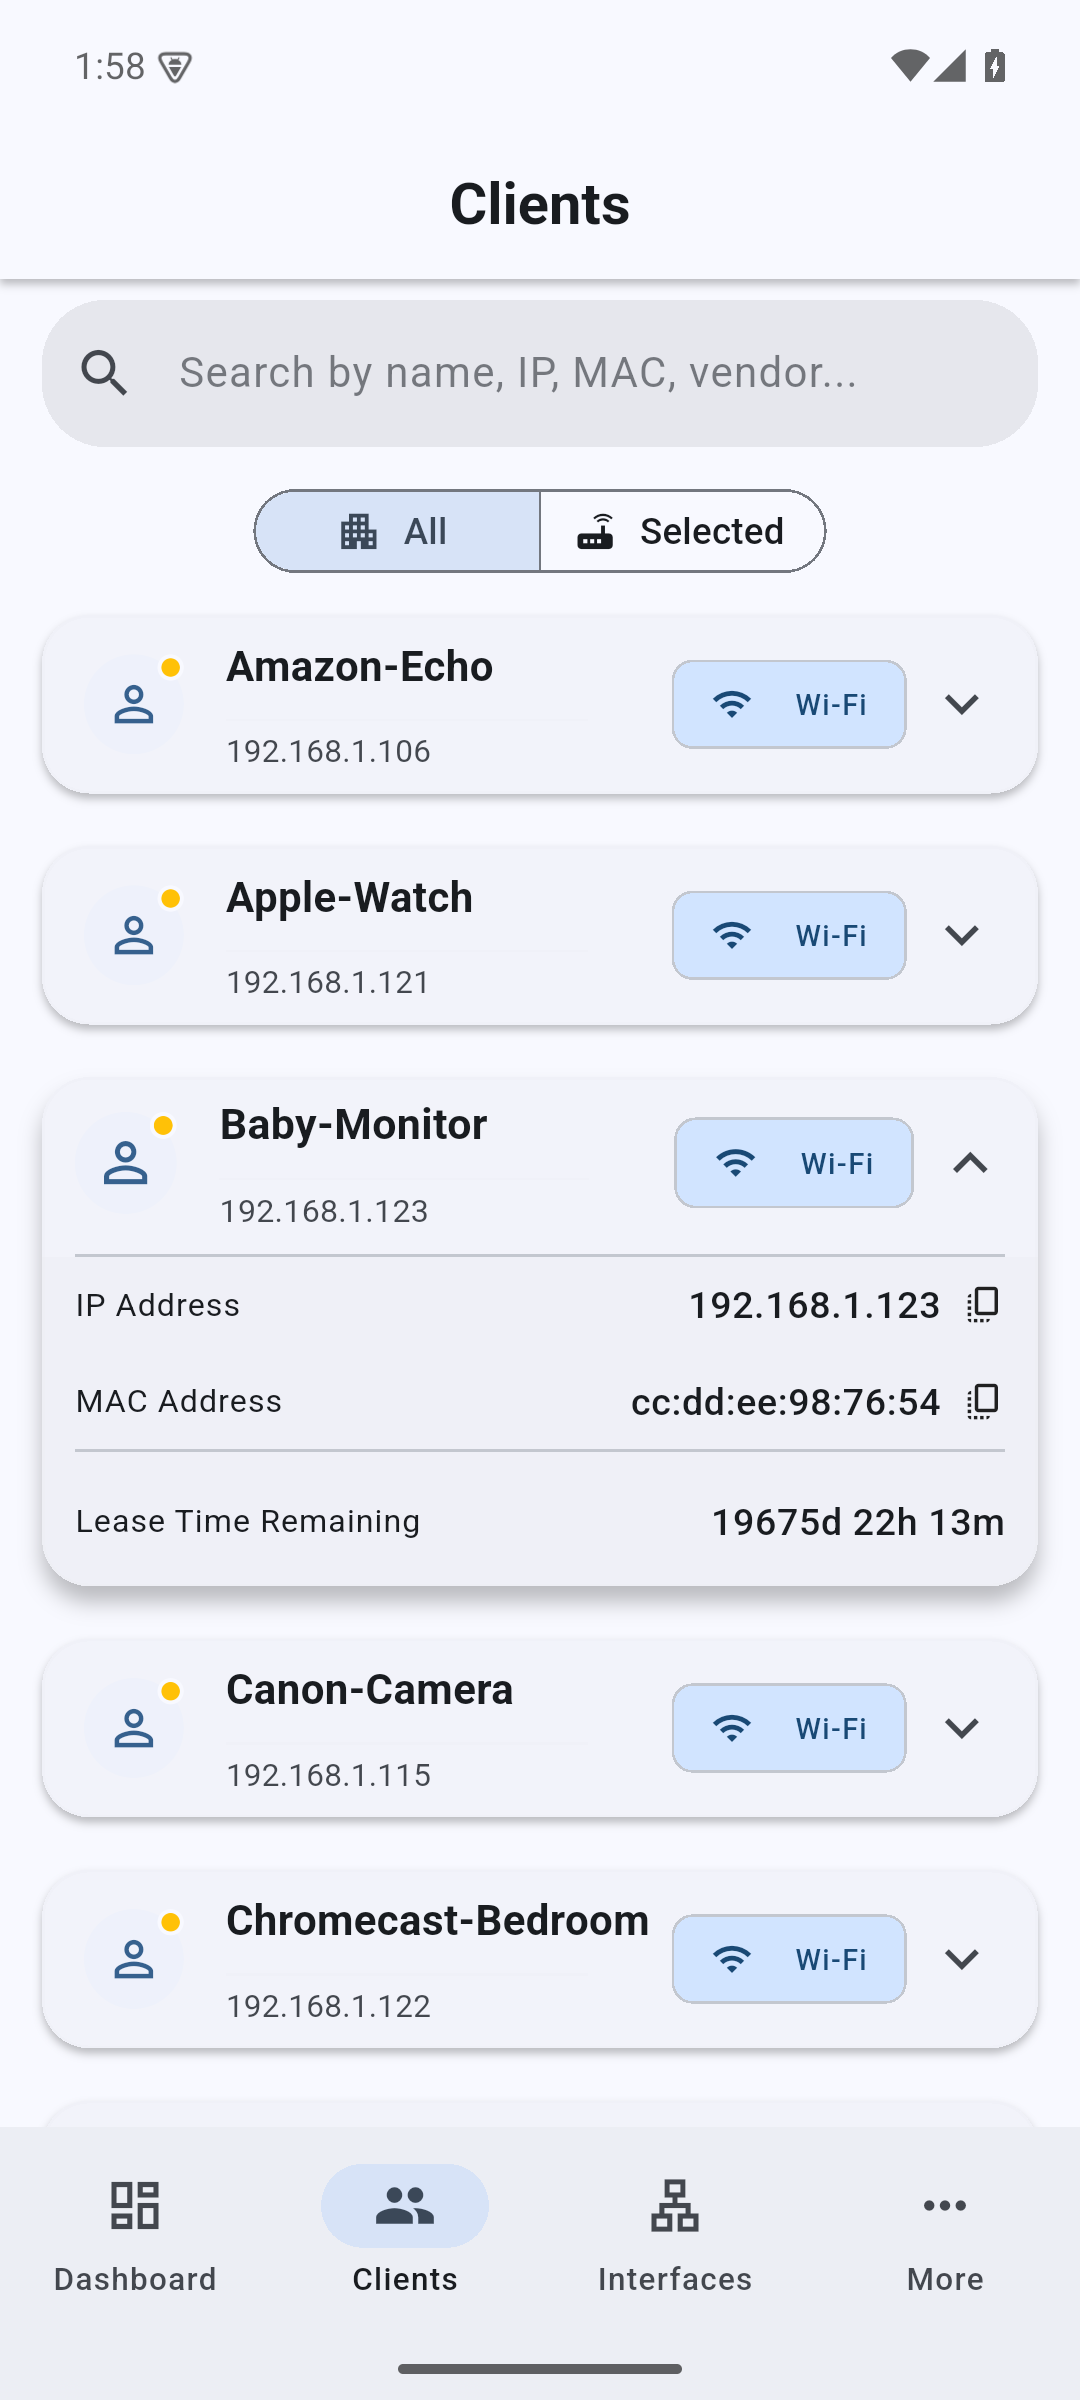Expand the Canon-Camera client card
This screenshot has width=1080, height=2400.
(x=962, y=1728)
